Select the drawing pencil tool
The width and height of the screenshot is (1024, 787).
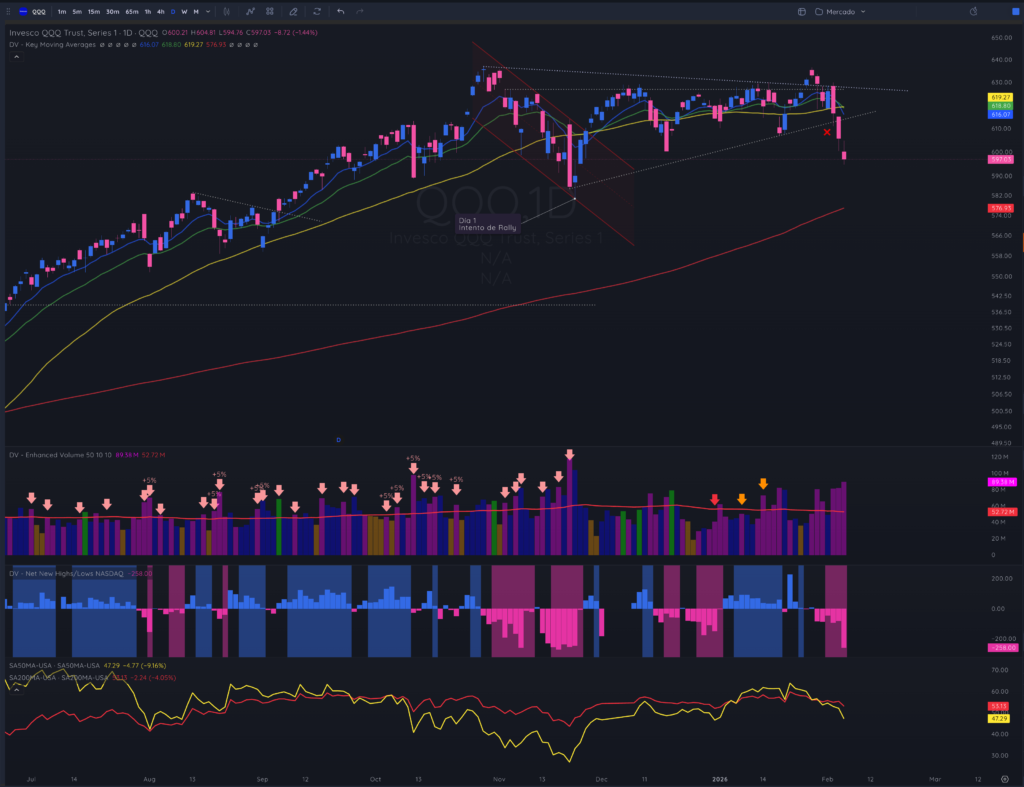click(x=293, y=11)
